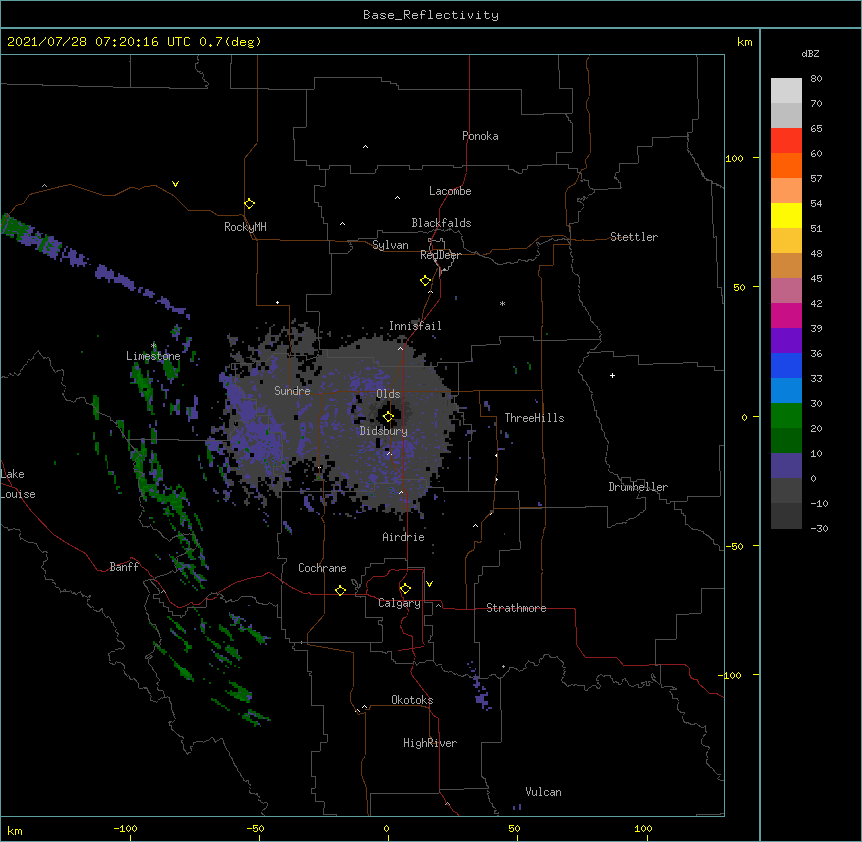Click the yellow diamond marker below Cochrane

[340, 590]
